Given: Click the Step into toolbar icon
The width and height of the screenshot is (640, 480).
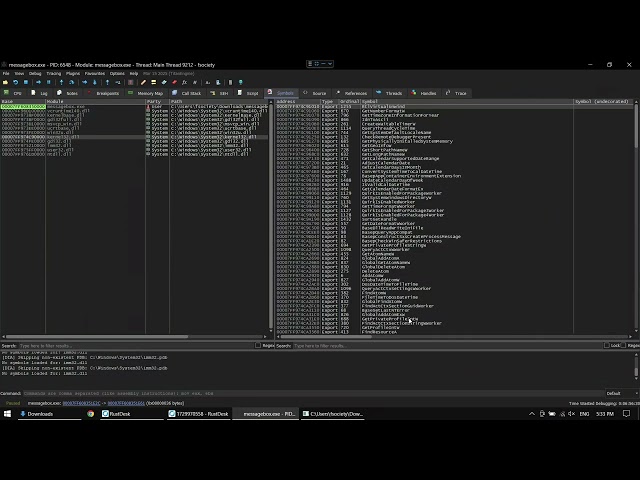Looking at the screenshot, I should (x=62, y=82).
